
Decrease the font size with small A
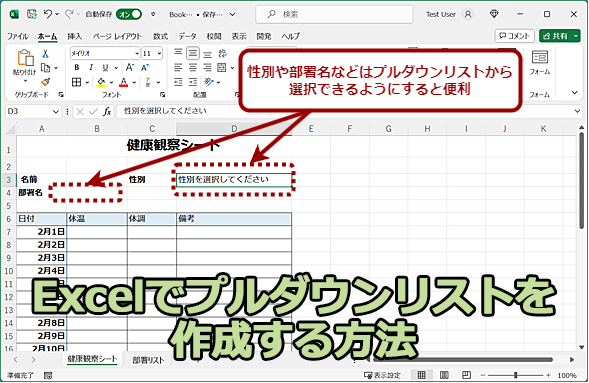[145, 68]
